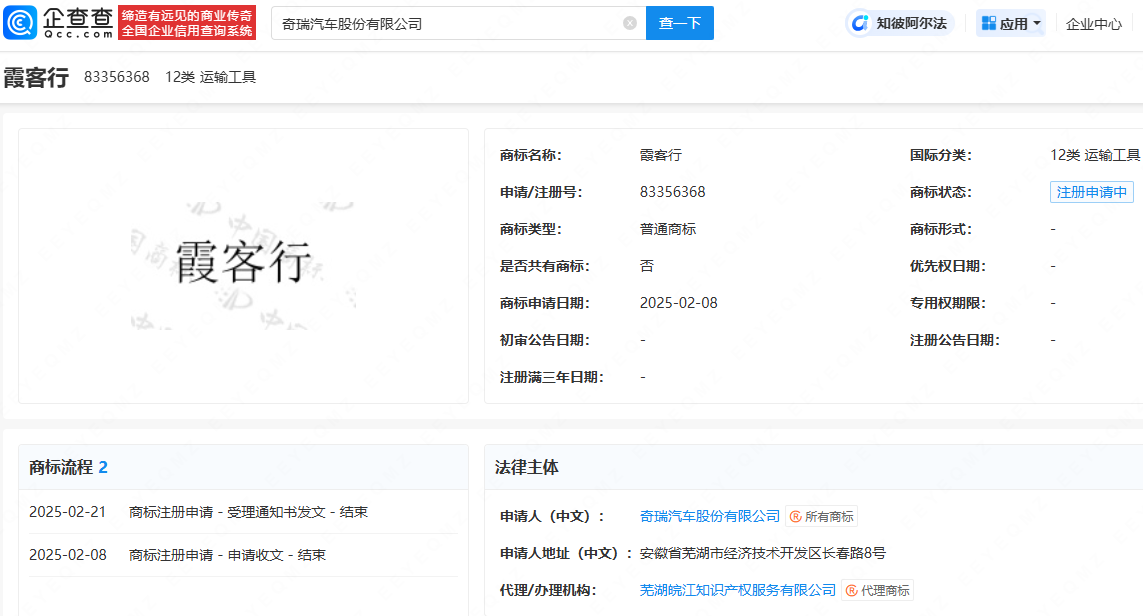Click the 注册满三年日期 label
The image size is (1143, 616).
coord(552,377)
